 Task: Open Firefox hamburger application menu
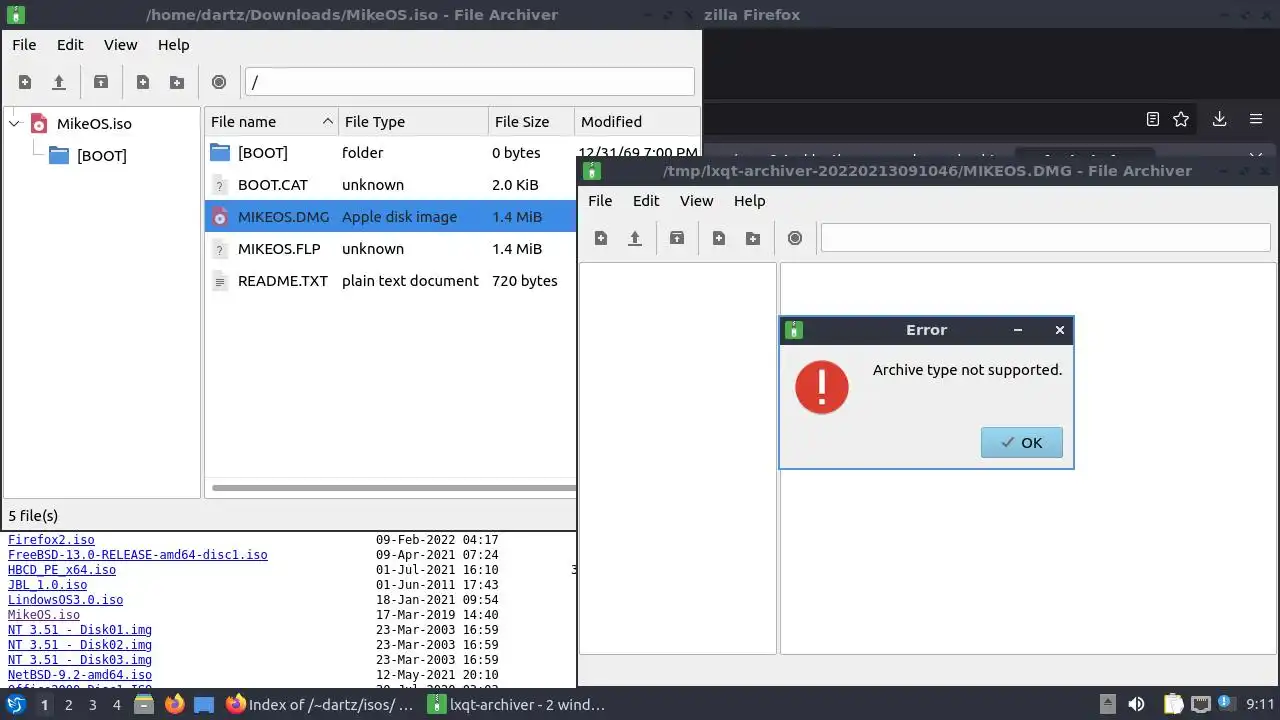pos(1256,119)
